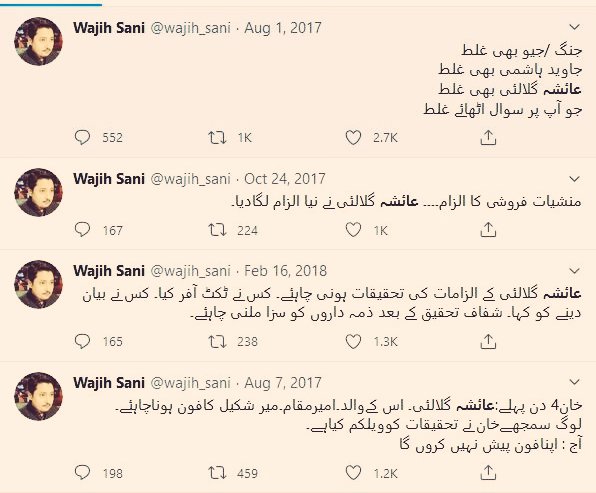Retweet the tweet with 459 retweets
Viewport: 596px width, 493px height.
[217, 473]
